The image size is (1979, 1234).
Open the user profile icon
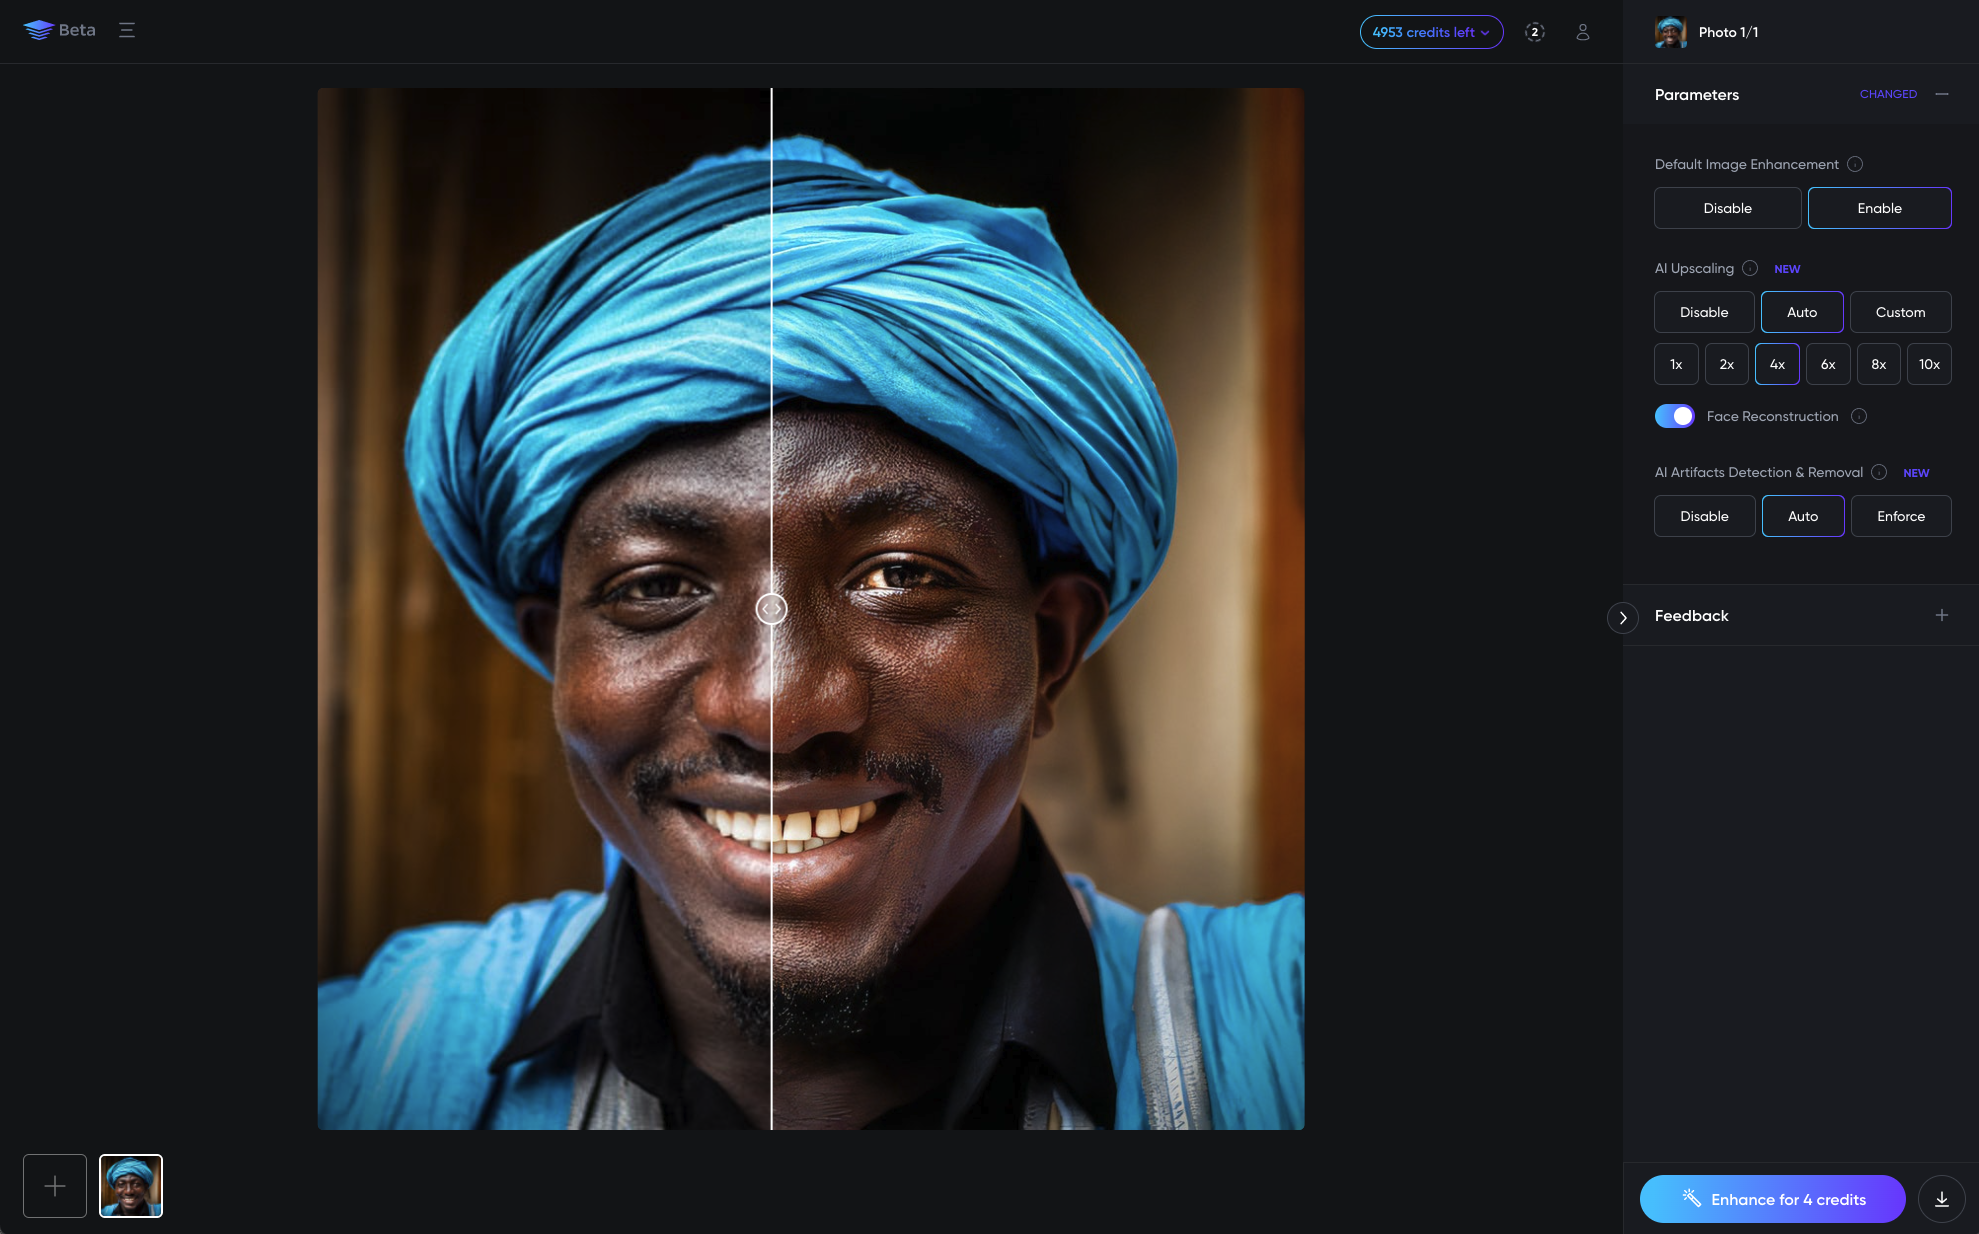(x=1583, y=32)
